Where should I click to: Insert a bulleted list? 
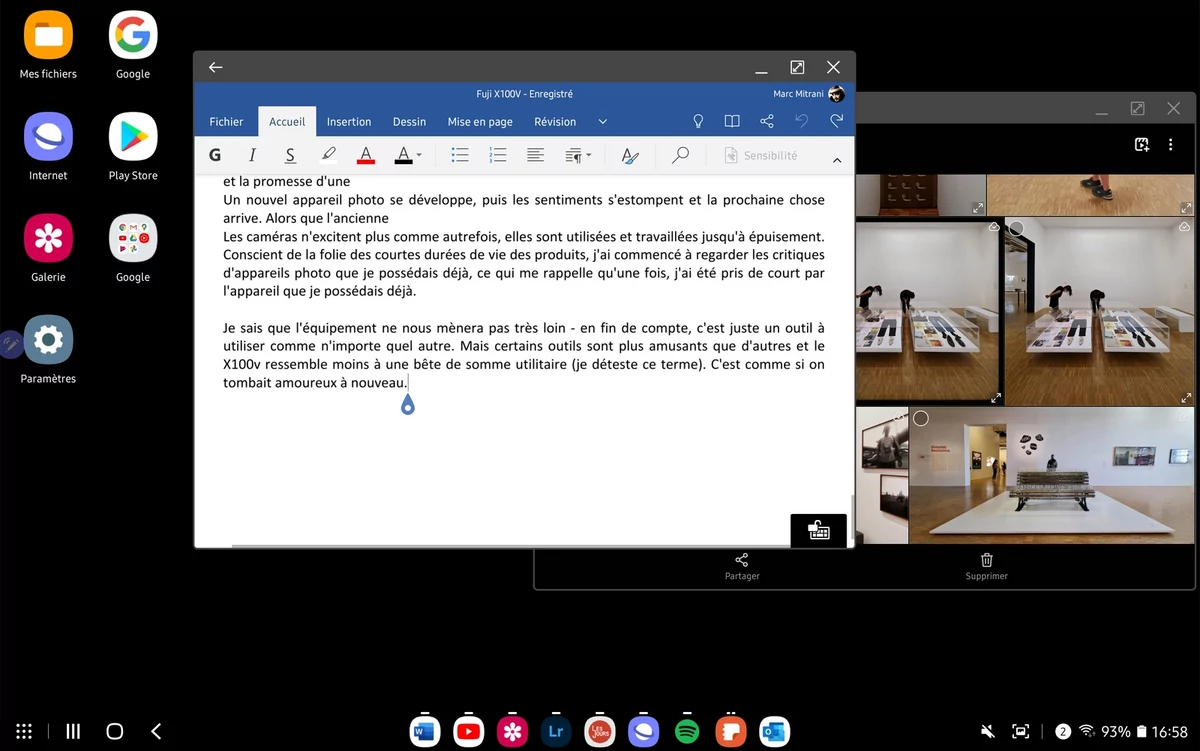(x=460, y=155)
